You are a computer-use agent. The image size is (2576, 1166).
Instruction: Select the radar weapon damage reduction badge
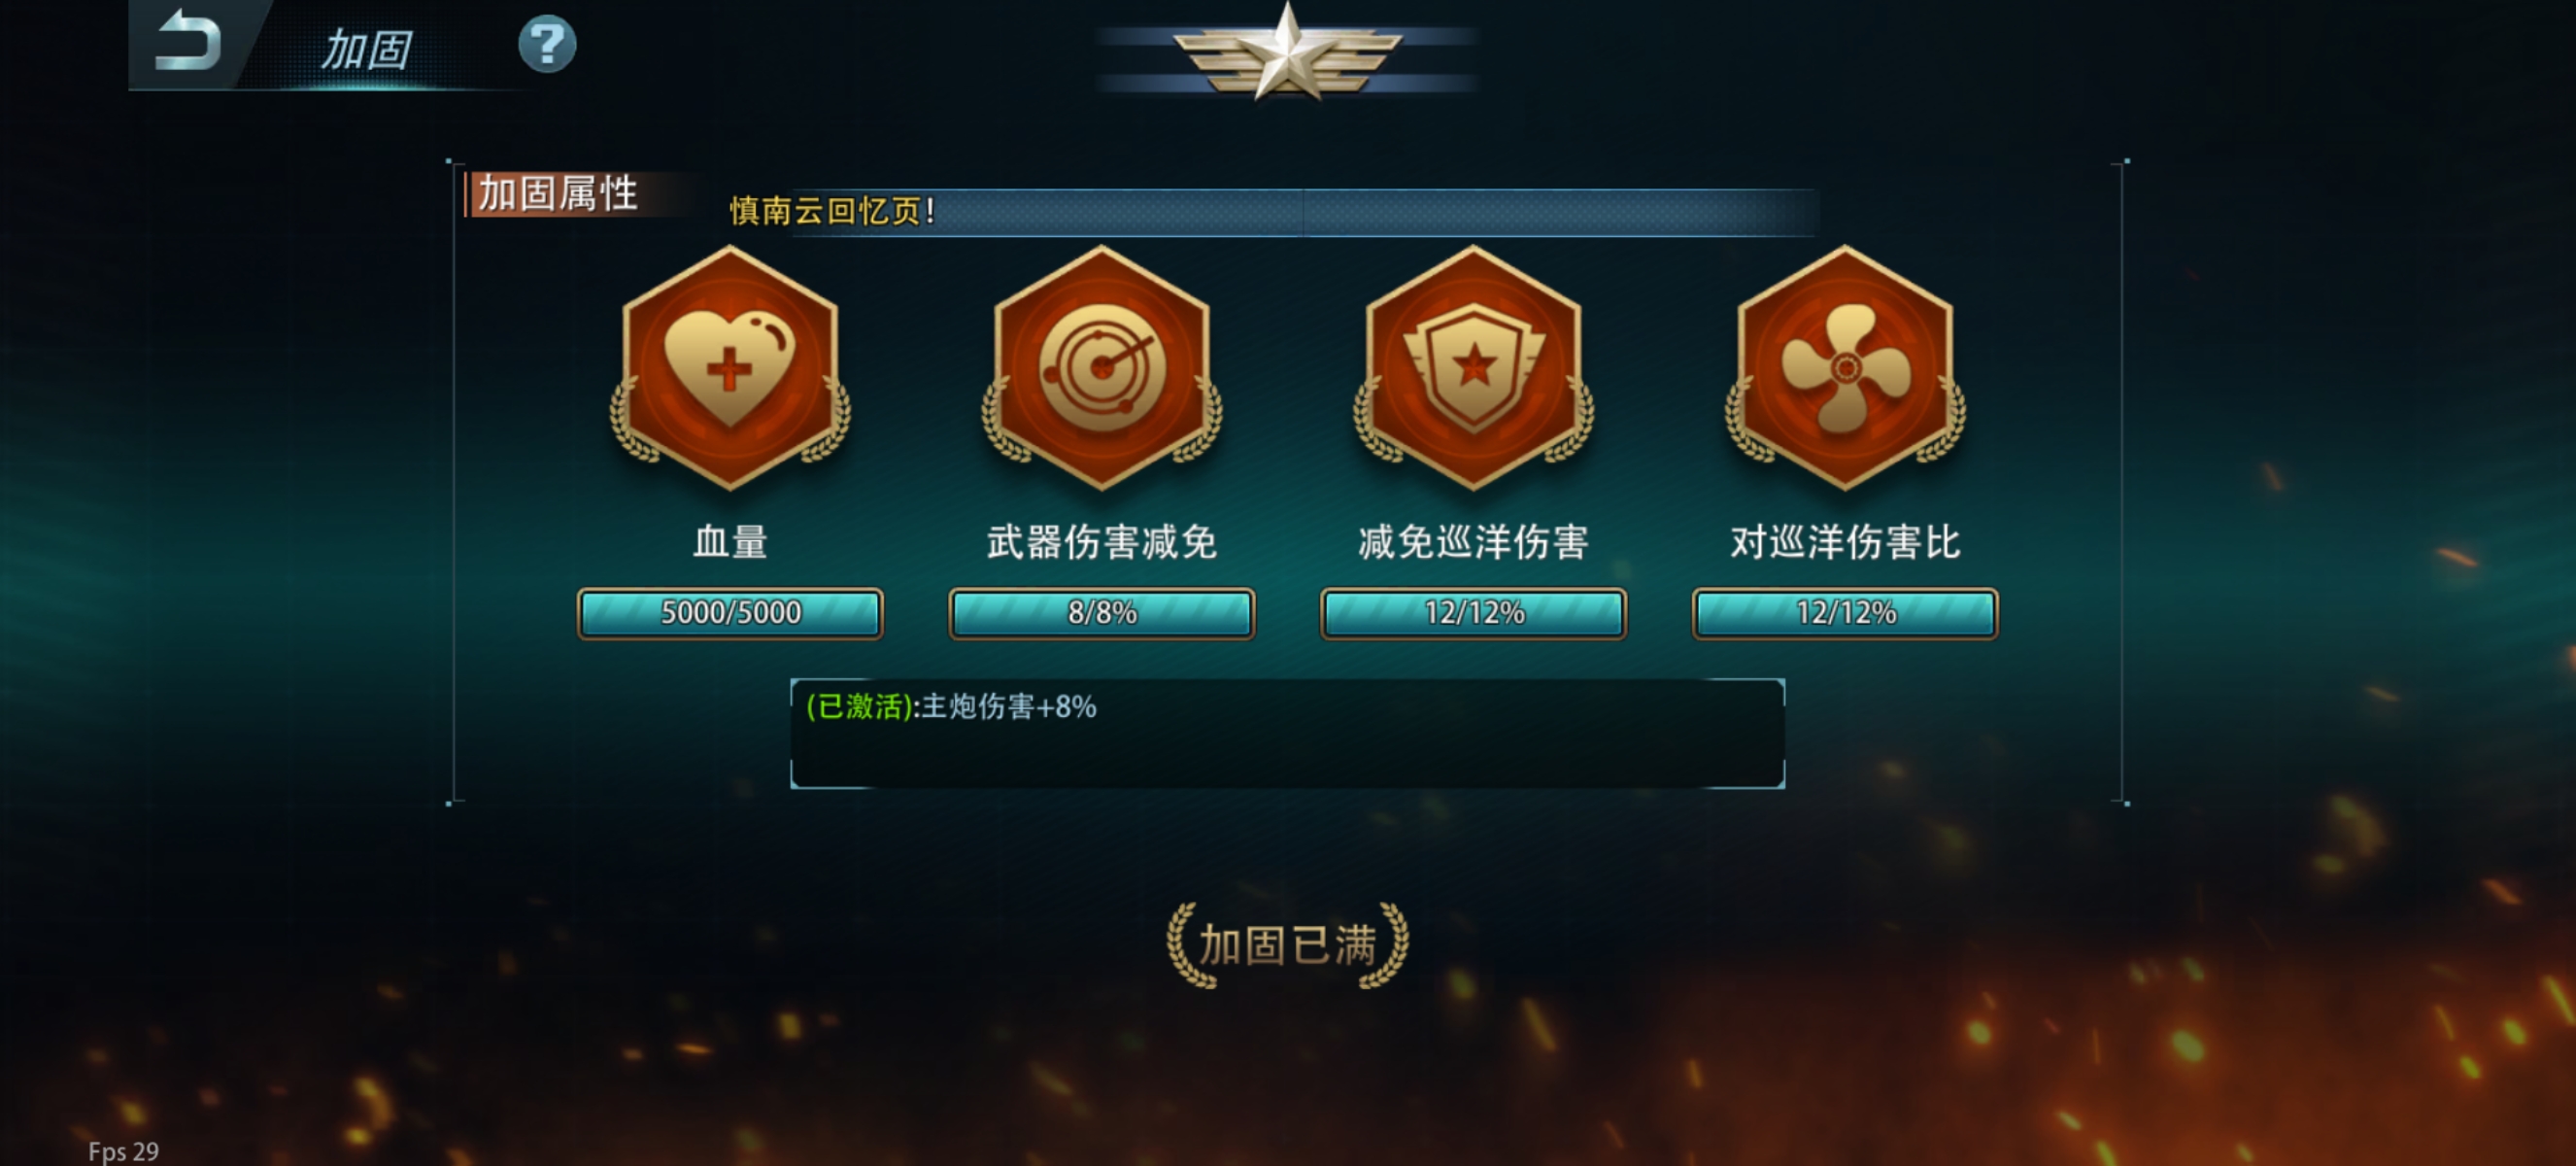coord(1101,368)
